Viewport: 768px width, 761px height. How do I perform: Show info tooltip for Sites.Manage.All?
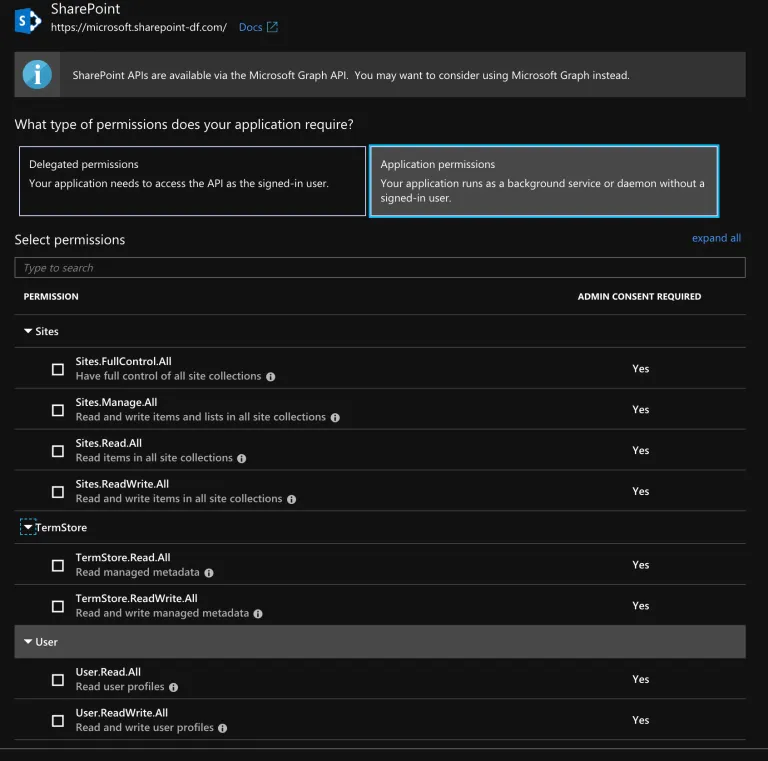335,418
